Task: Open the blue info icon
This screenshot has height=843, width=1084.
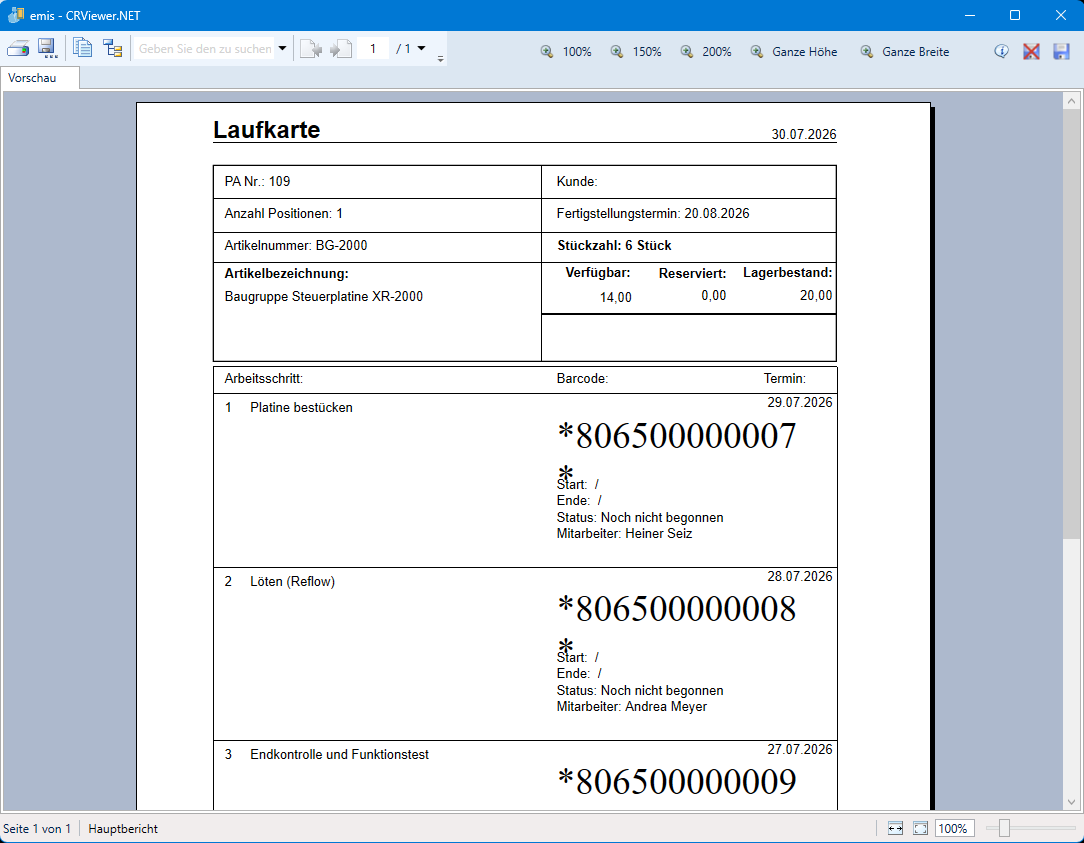Action: tap(1001, 51)
